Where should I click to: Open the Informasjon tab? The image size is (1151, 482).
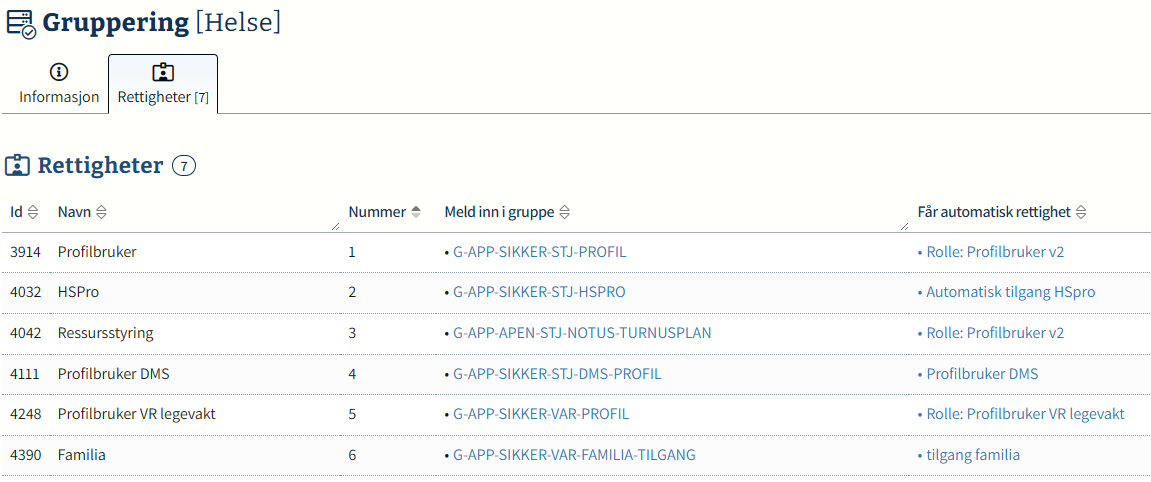pos(59,85)
